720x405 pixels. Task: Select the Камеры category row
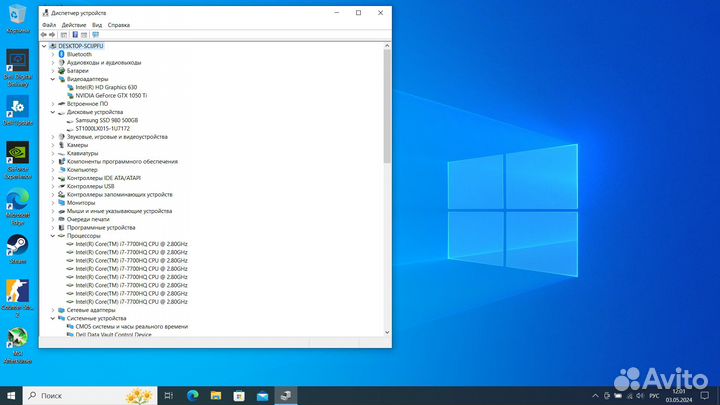(x=77, y=145)
